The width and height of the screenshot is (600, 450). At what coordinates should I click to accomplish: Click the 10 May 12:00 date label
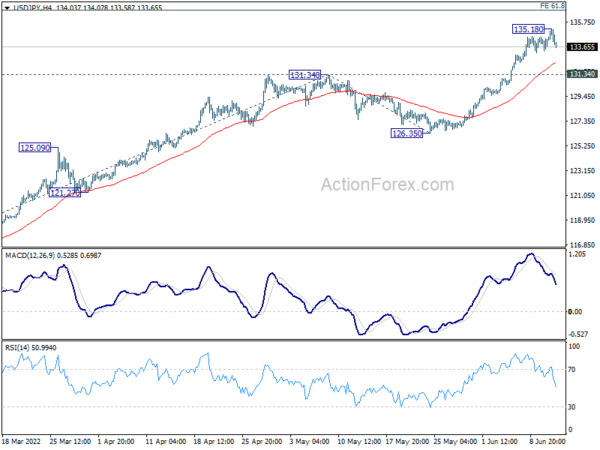(360, 441)
